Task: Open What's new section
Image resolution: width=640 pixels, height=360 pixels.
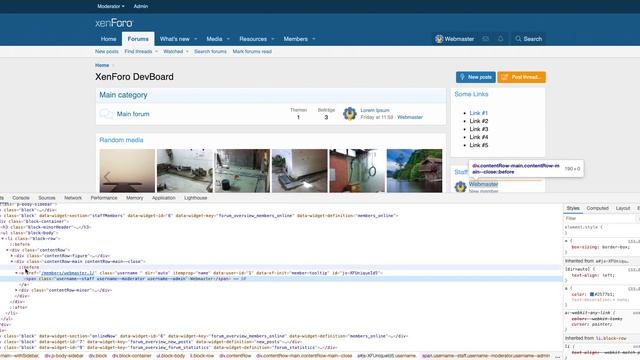Action: pyautogui.click(x=175, y=39)
